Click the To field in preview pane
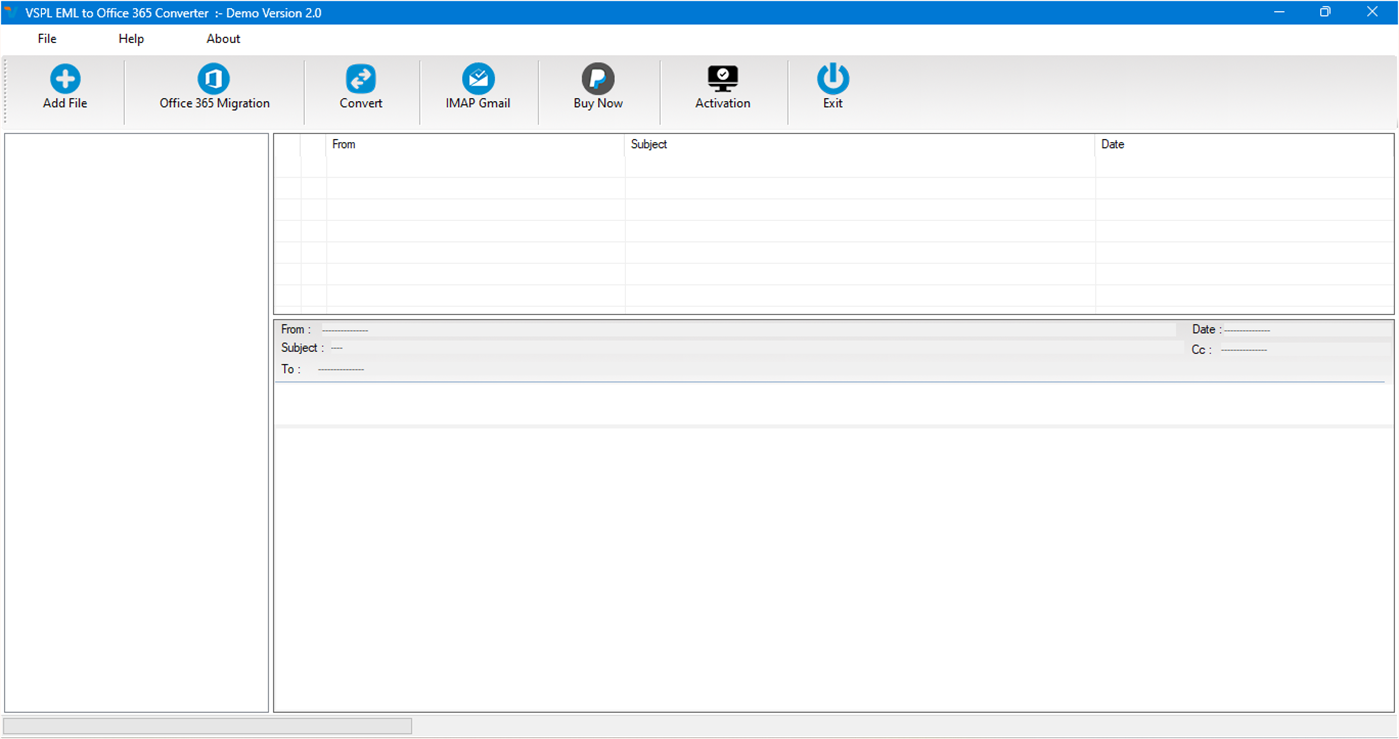The image size is (1399, 739). (x=340, y=369)
